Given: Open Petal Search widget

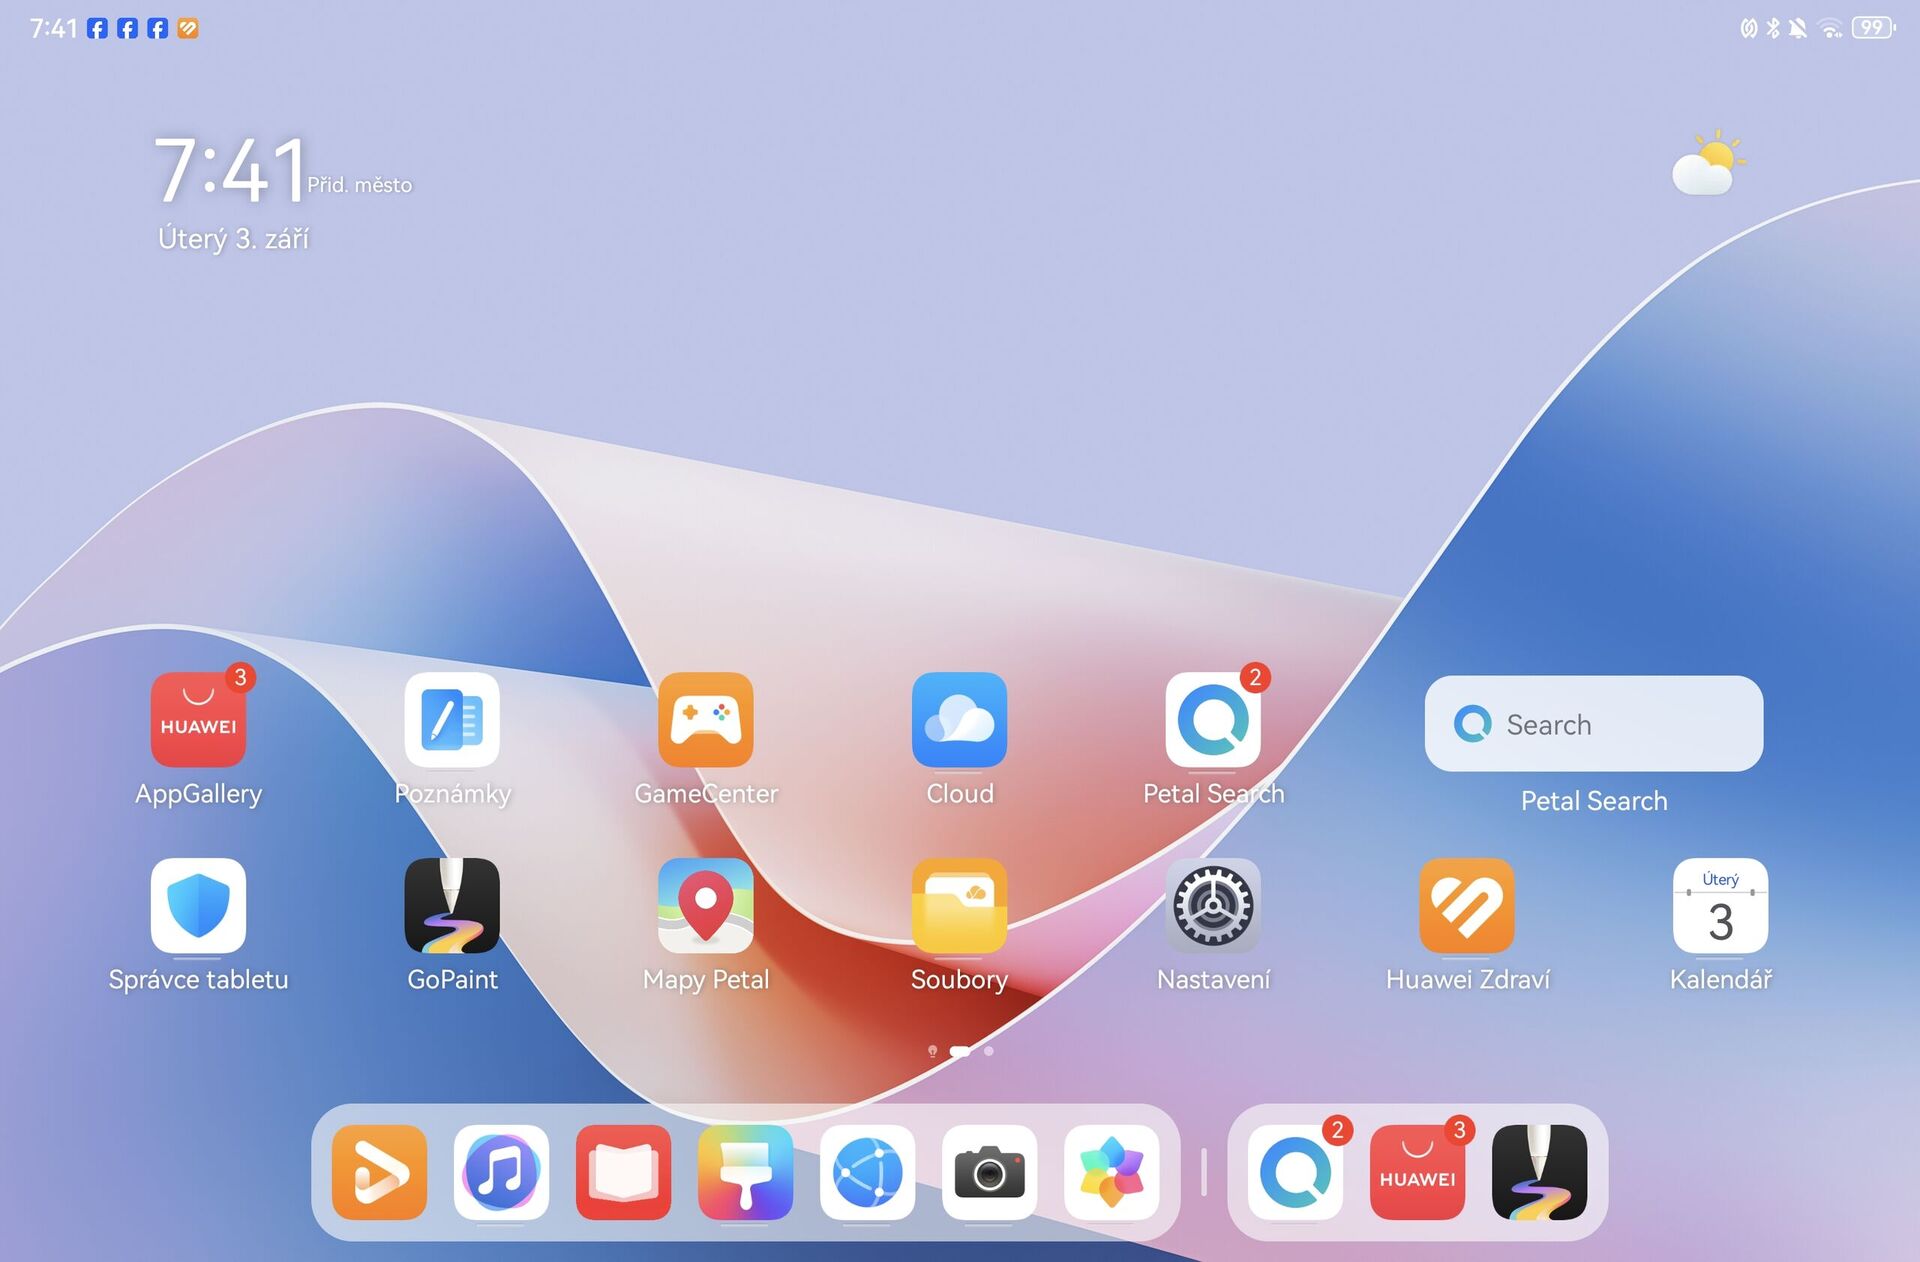Looking at the screenshot, I should pos(1593,723).
